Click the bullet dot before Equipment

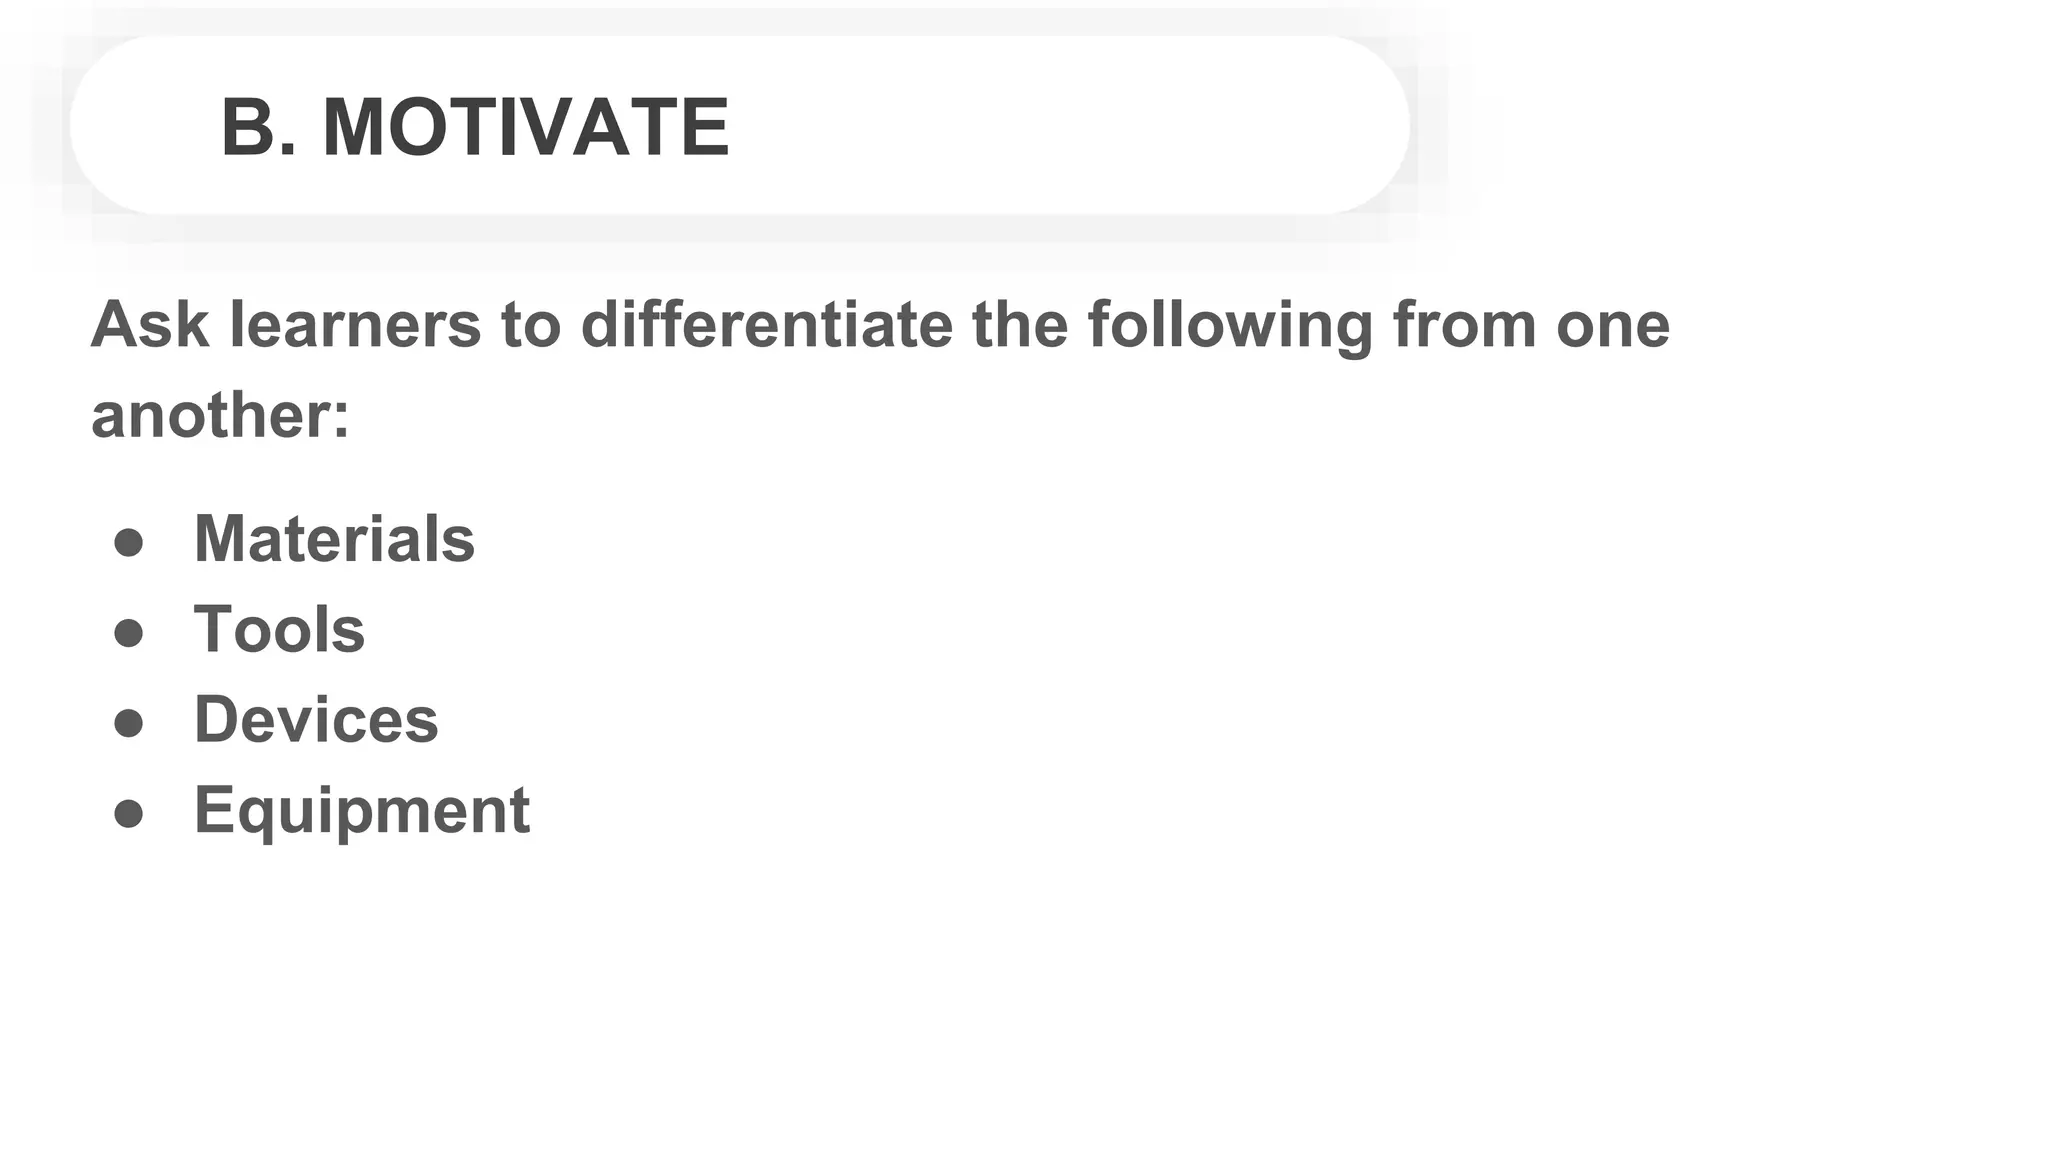(128, 812)
